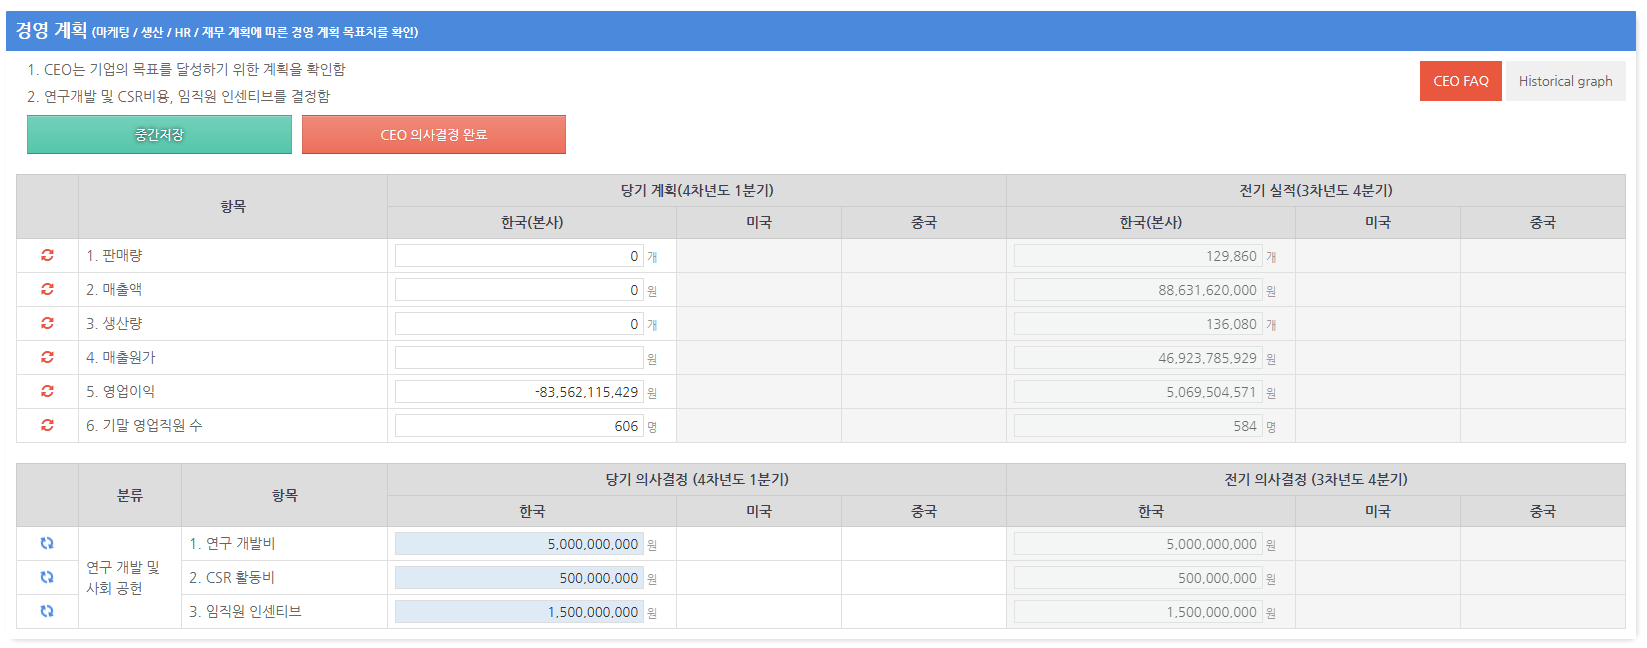Refresh the 매출원가 row using its icon
The width and height of the screenshot is (1647, 648).
(47, 357)
